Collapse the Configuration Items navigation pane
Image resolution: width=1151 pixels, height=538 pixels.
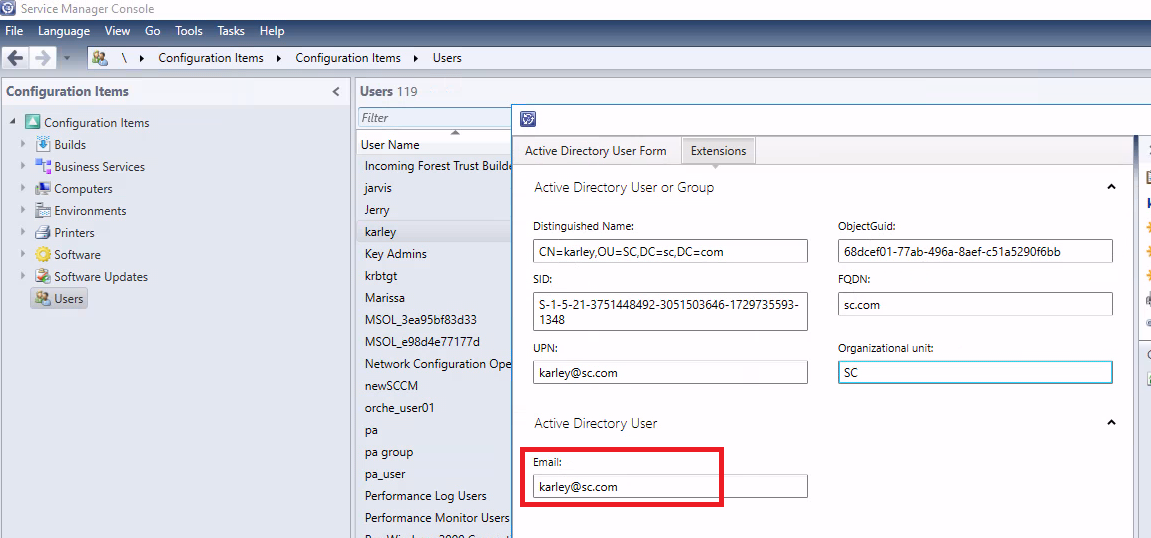(335, 92)
